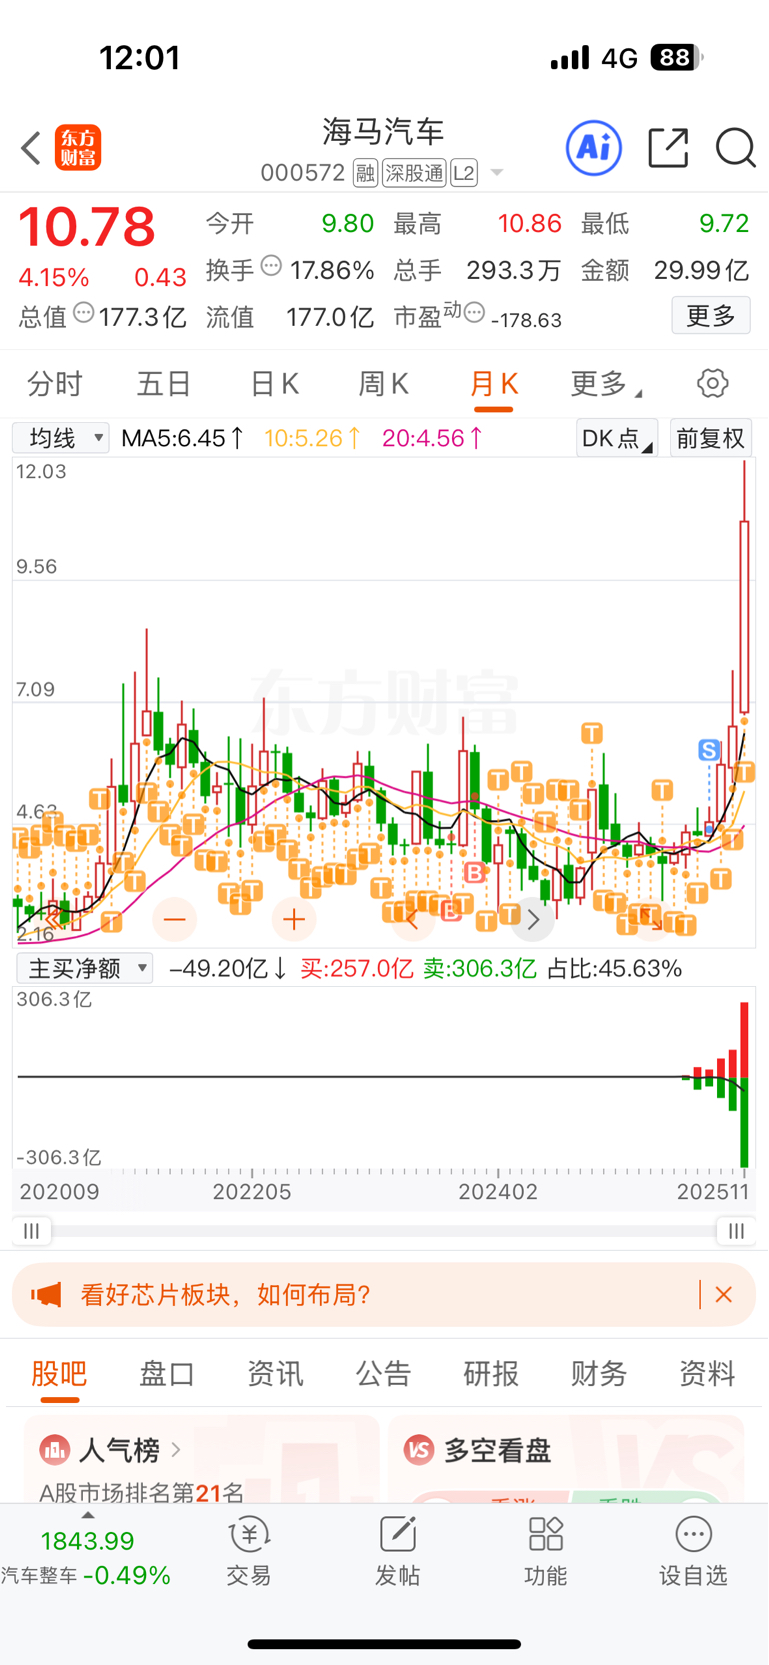This screenshot has height=1665, width=769.
Task: Open the 资料 tab
Action: tap(707, 1373)
